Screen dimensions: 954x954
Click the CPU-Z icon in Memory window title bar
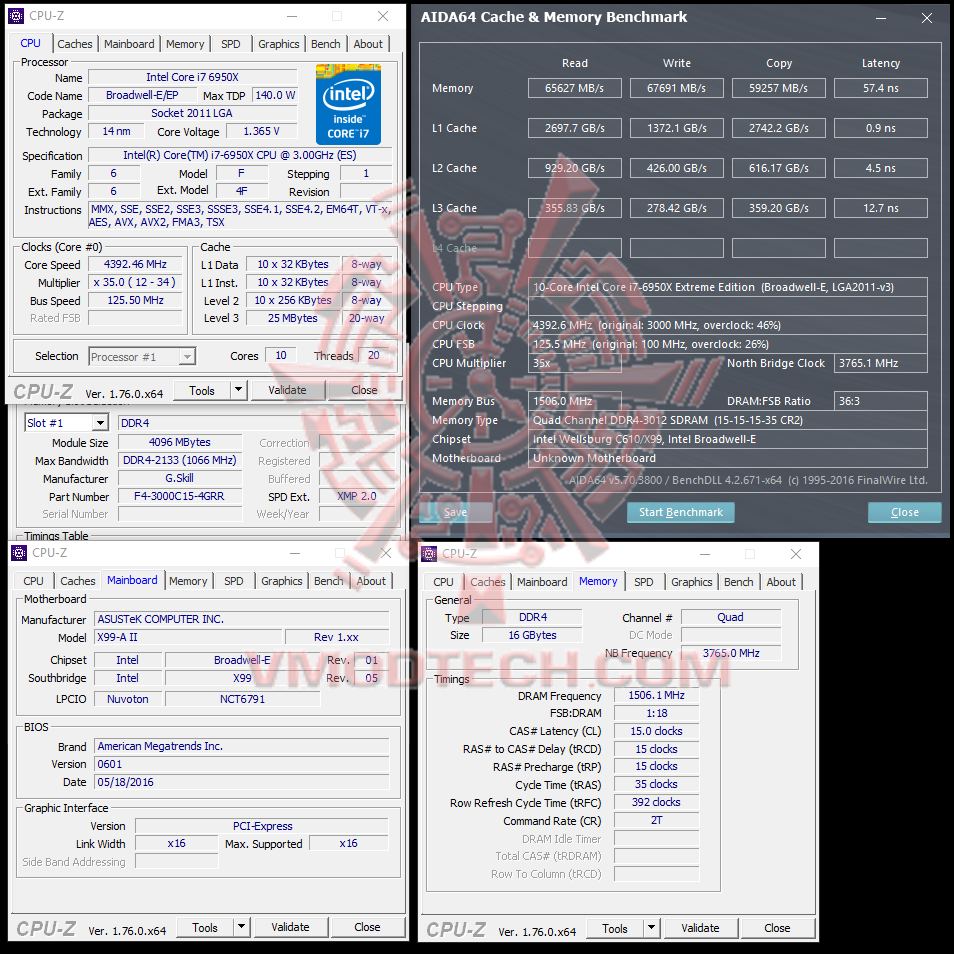[429, 554]
